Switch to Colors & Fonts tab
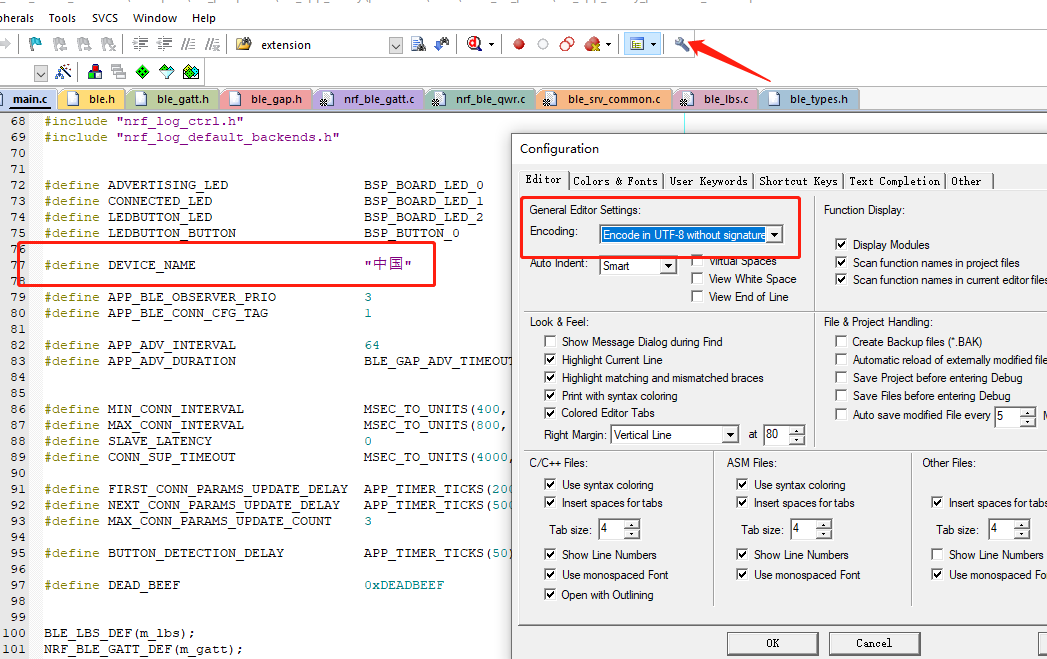 [615, 181]
